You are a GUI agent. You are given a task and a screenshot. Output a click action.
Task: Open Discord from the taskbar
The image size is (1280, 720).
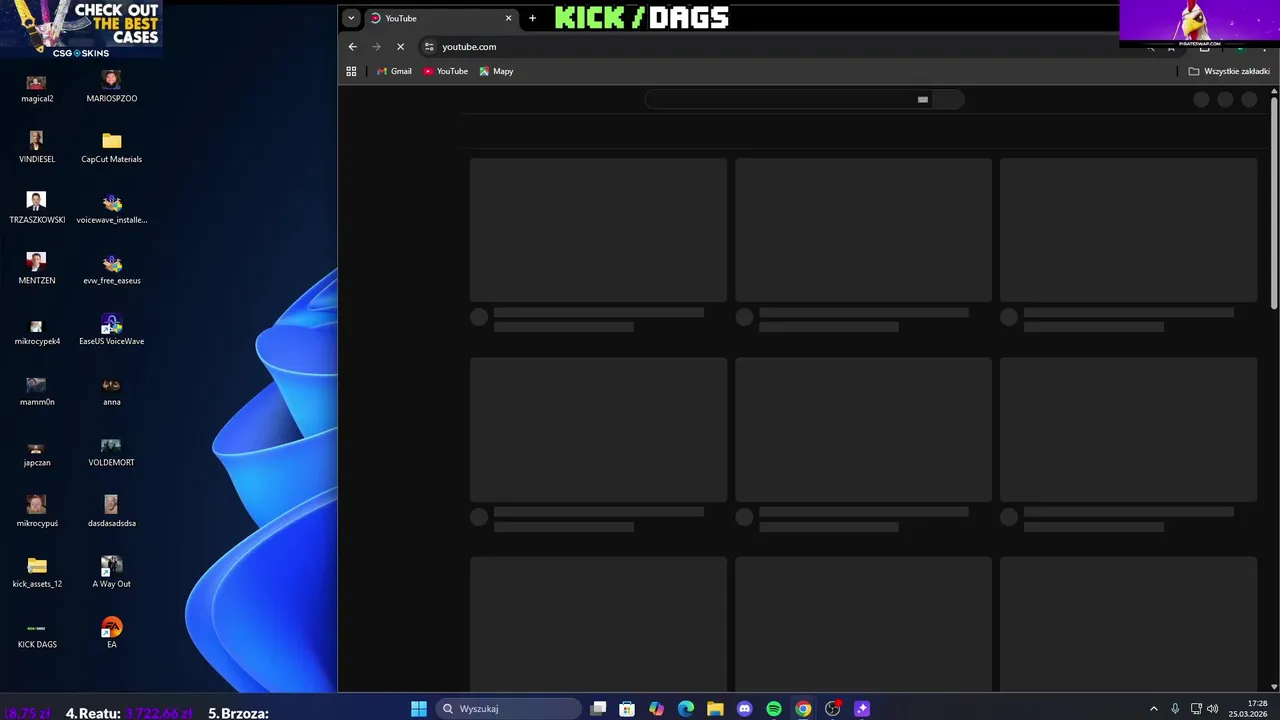[x=744, y=709]
